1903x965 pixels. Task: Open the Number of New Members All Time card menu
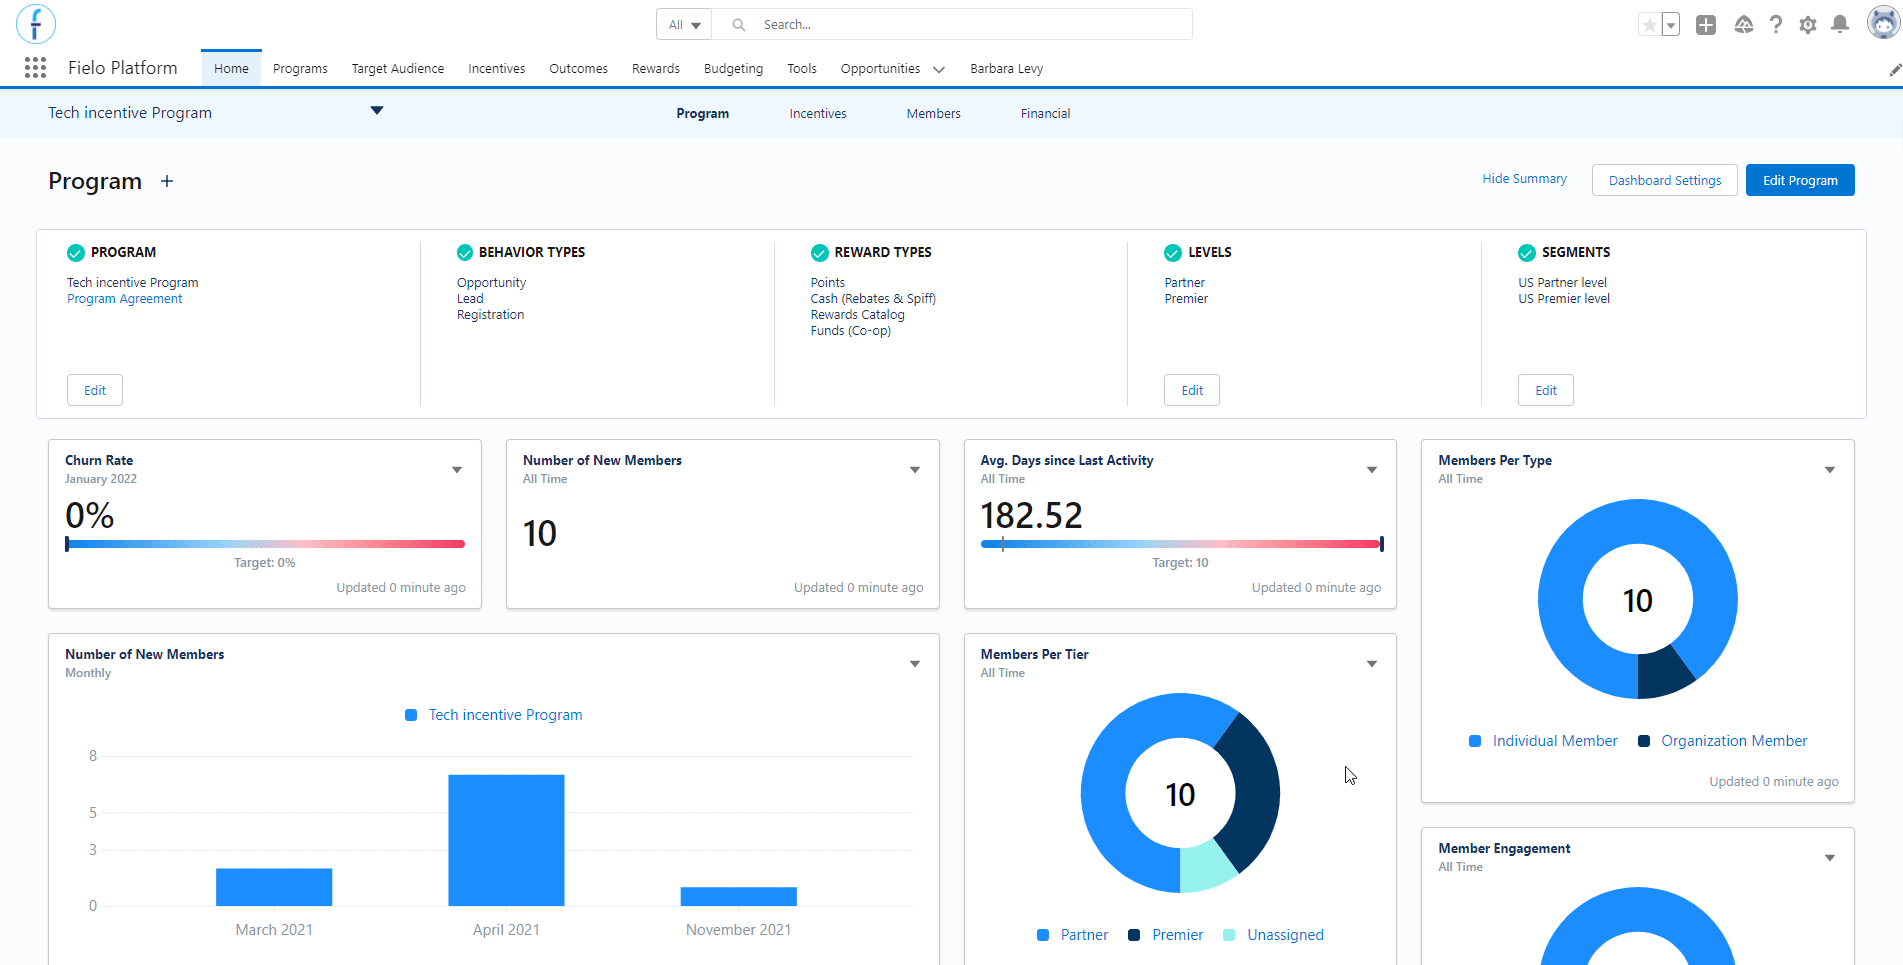click(915, 470)
